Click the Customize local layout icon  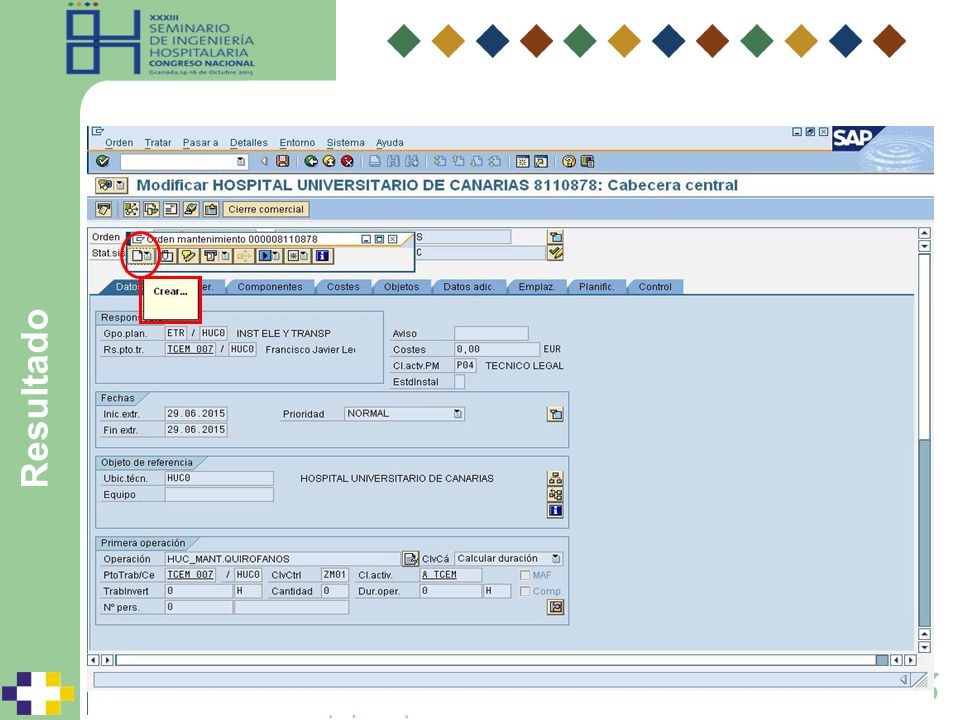587,161
